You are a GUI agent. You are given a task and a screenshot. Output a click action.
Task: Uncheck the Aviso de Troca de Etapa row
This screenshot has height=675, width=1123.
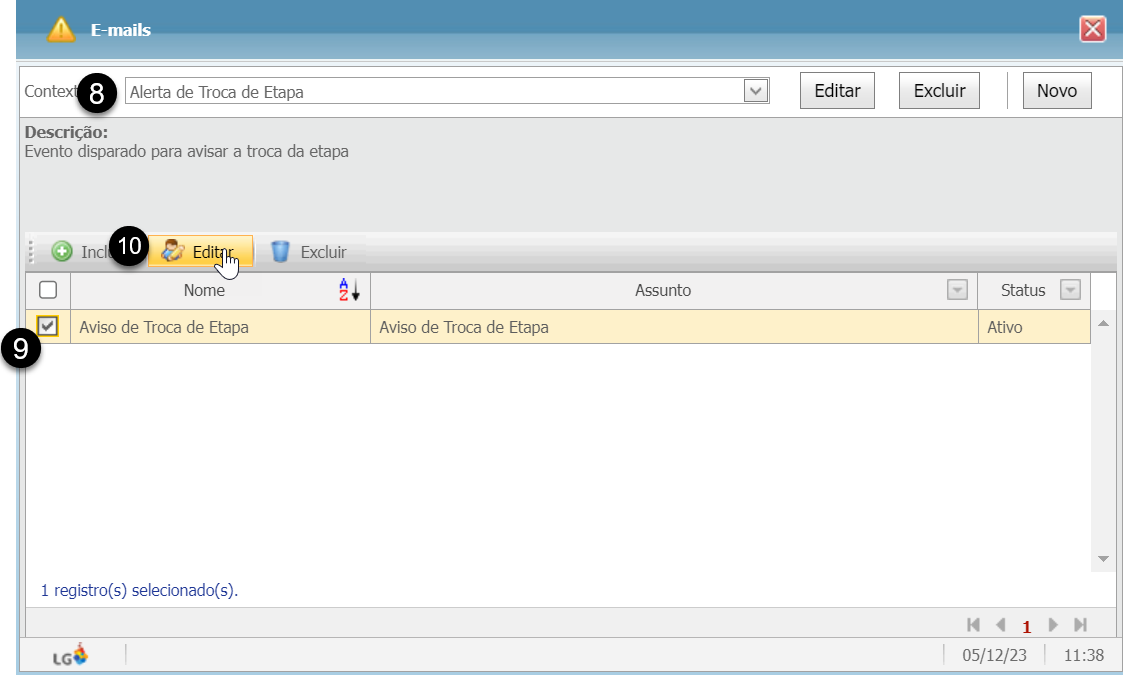(48, 326)
